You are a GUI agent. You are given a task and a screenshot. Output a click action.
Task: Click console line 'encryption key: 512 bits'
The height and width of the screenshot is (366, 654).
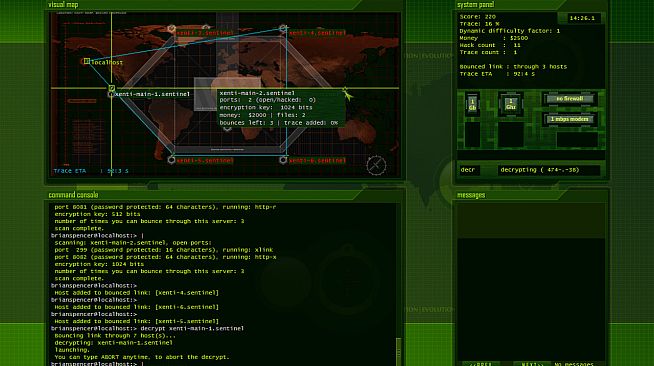(x=97, y=214)
